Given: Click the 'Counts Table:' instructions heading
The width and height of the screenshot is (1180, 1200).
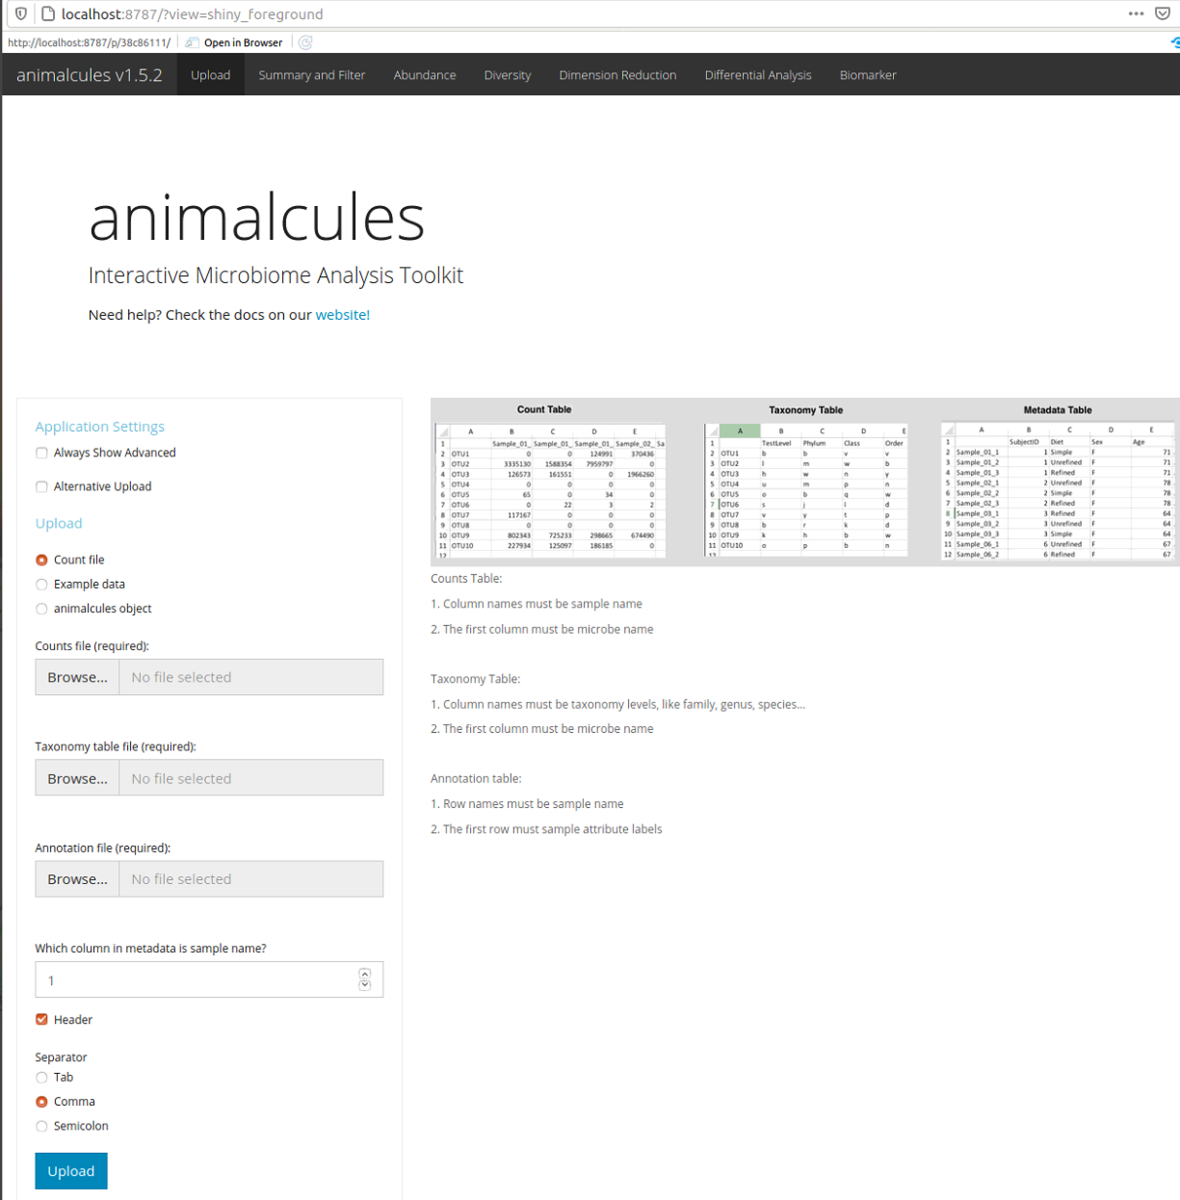Looking at the screenshot, I should pyautogui.click(x=467, y=579).
